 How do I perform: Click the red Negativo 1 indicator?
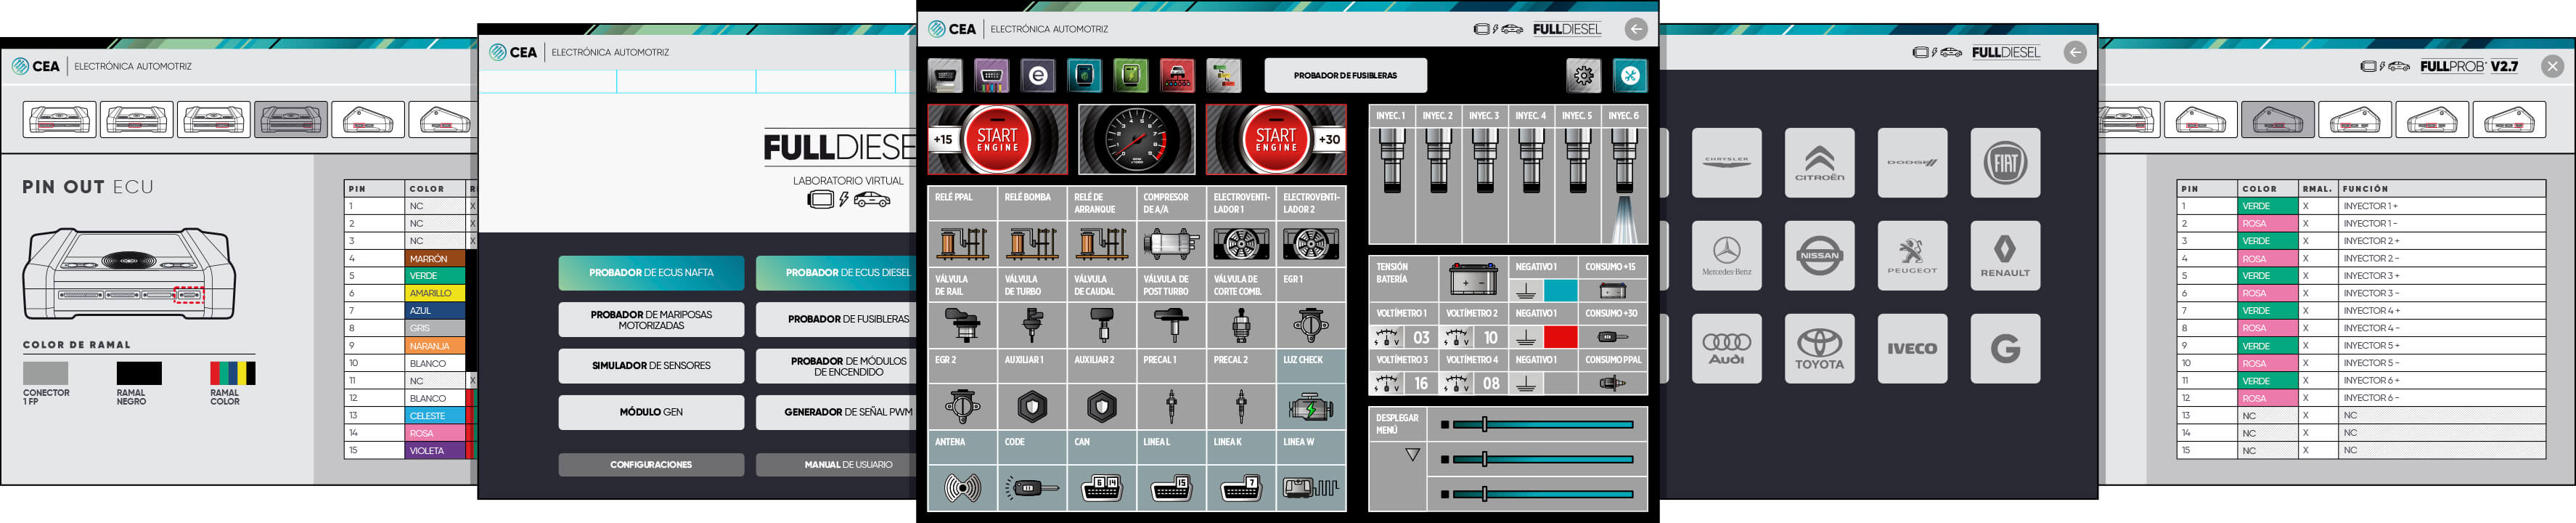1560,337
